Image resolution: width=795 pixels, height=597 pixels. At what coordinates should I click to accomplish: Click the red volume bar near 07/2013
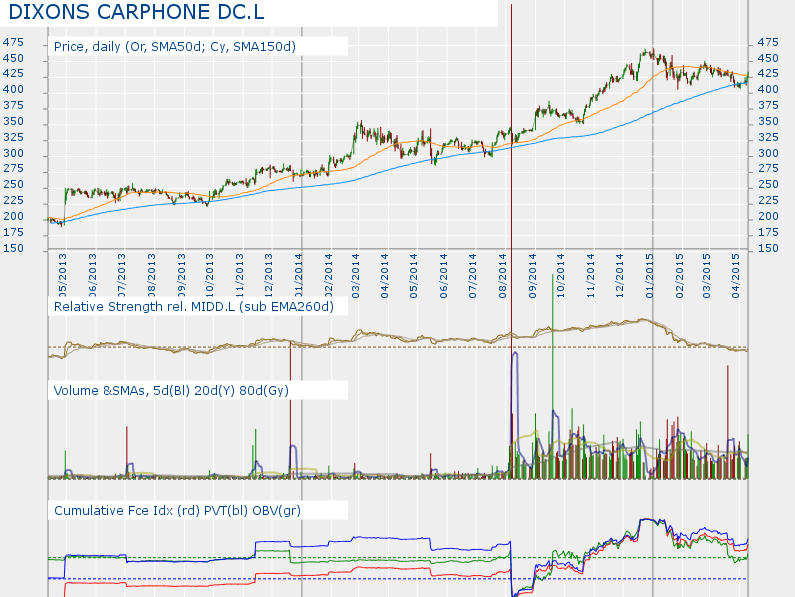click(127, 451)
